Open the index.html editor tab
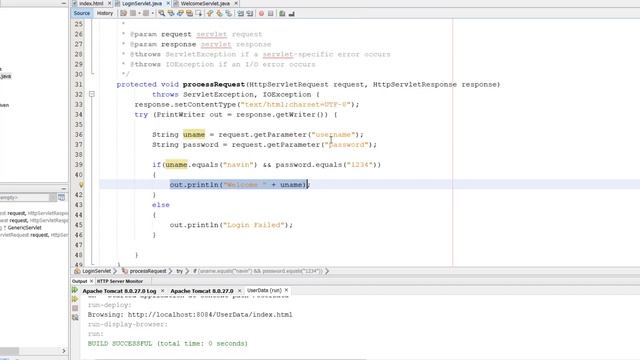 pyautogui.click(x=91, y=3)
